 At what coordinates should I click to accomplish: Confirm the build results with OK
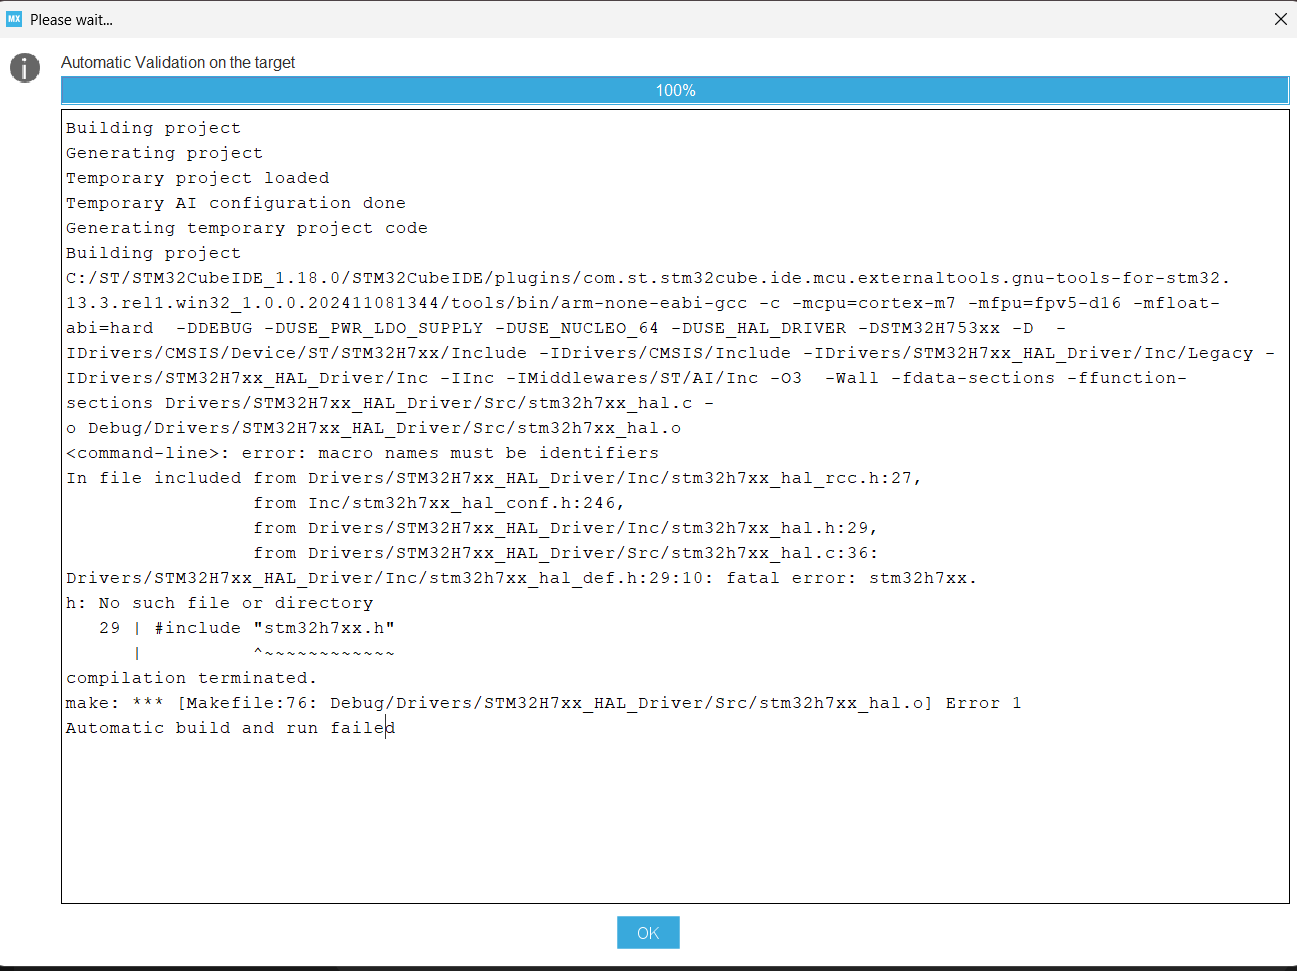(647, 932)
